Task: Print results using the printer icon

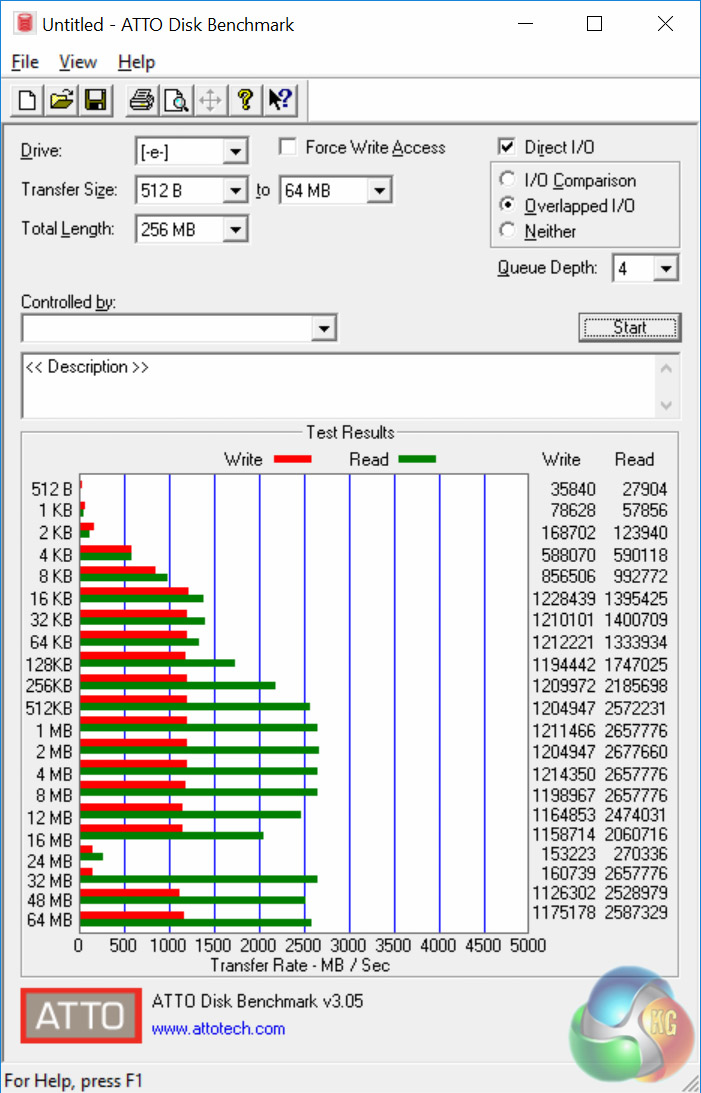Action: [x=141, y=100]
